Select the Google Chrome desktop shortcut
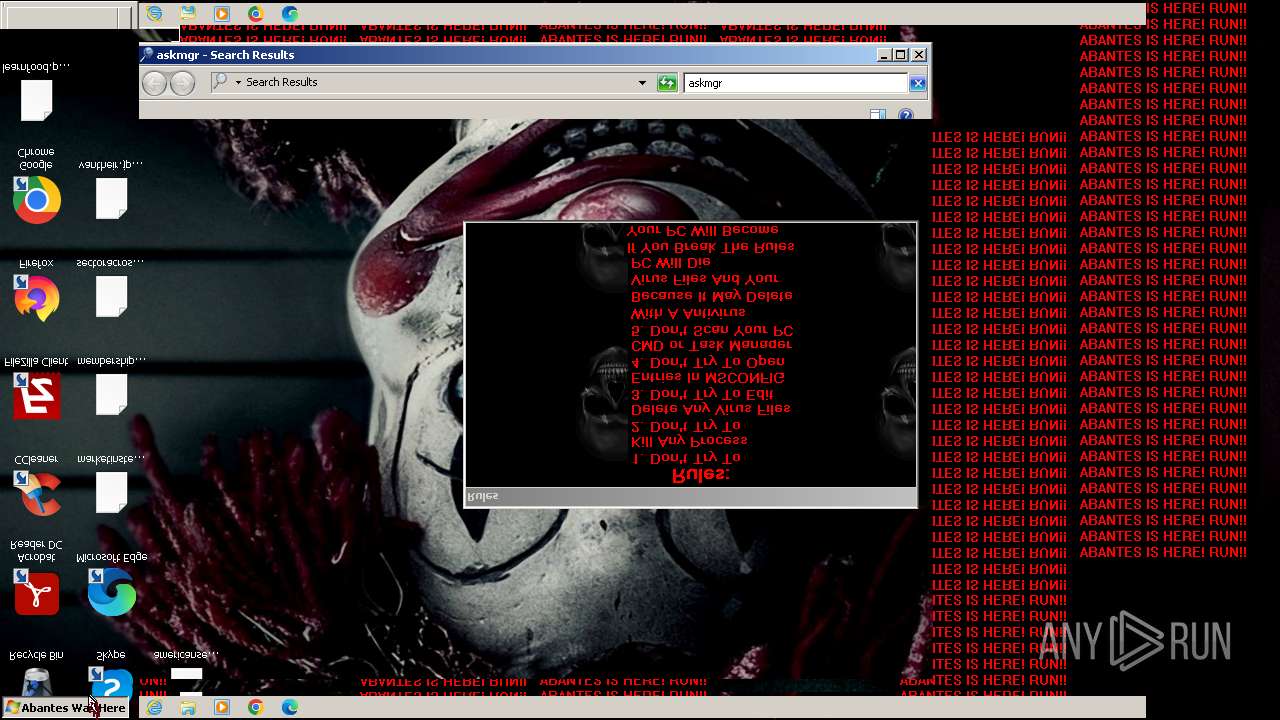 pyautogui.click(x=36, y=187)
